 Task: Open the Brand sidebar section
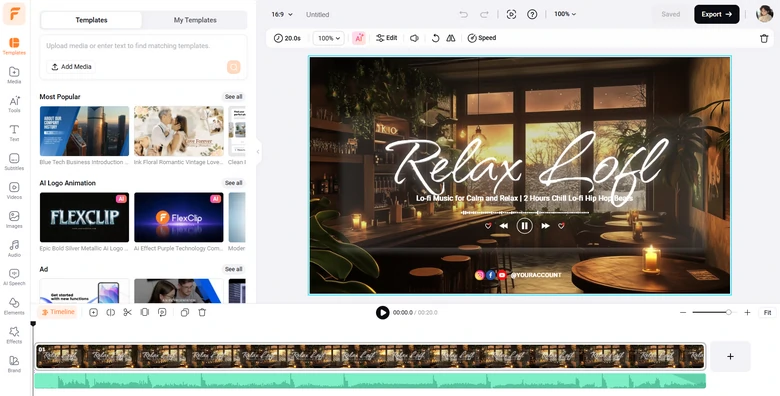coord(14,364)
